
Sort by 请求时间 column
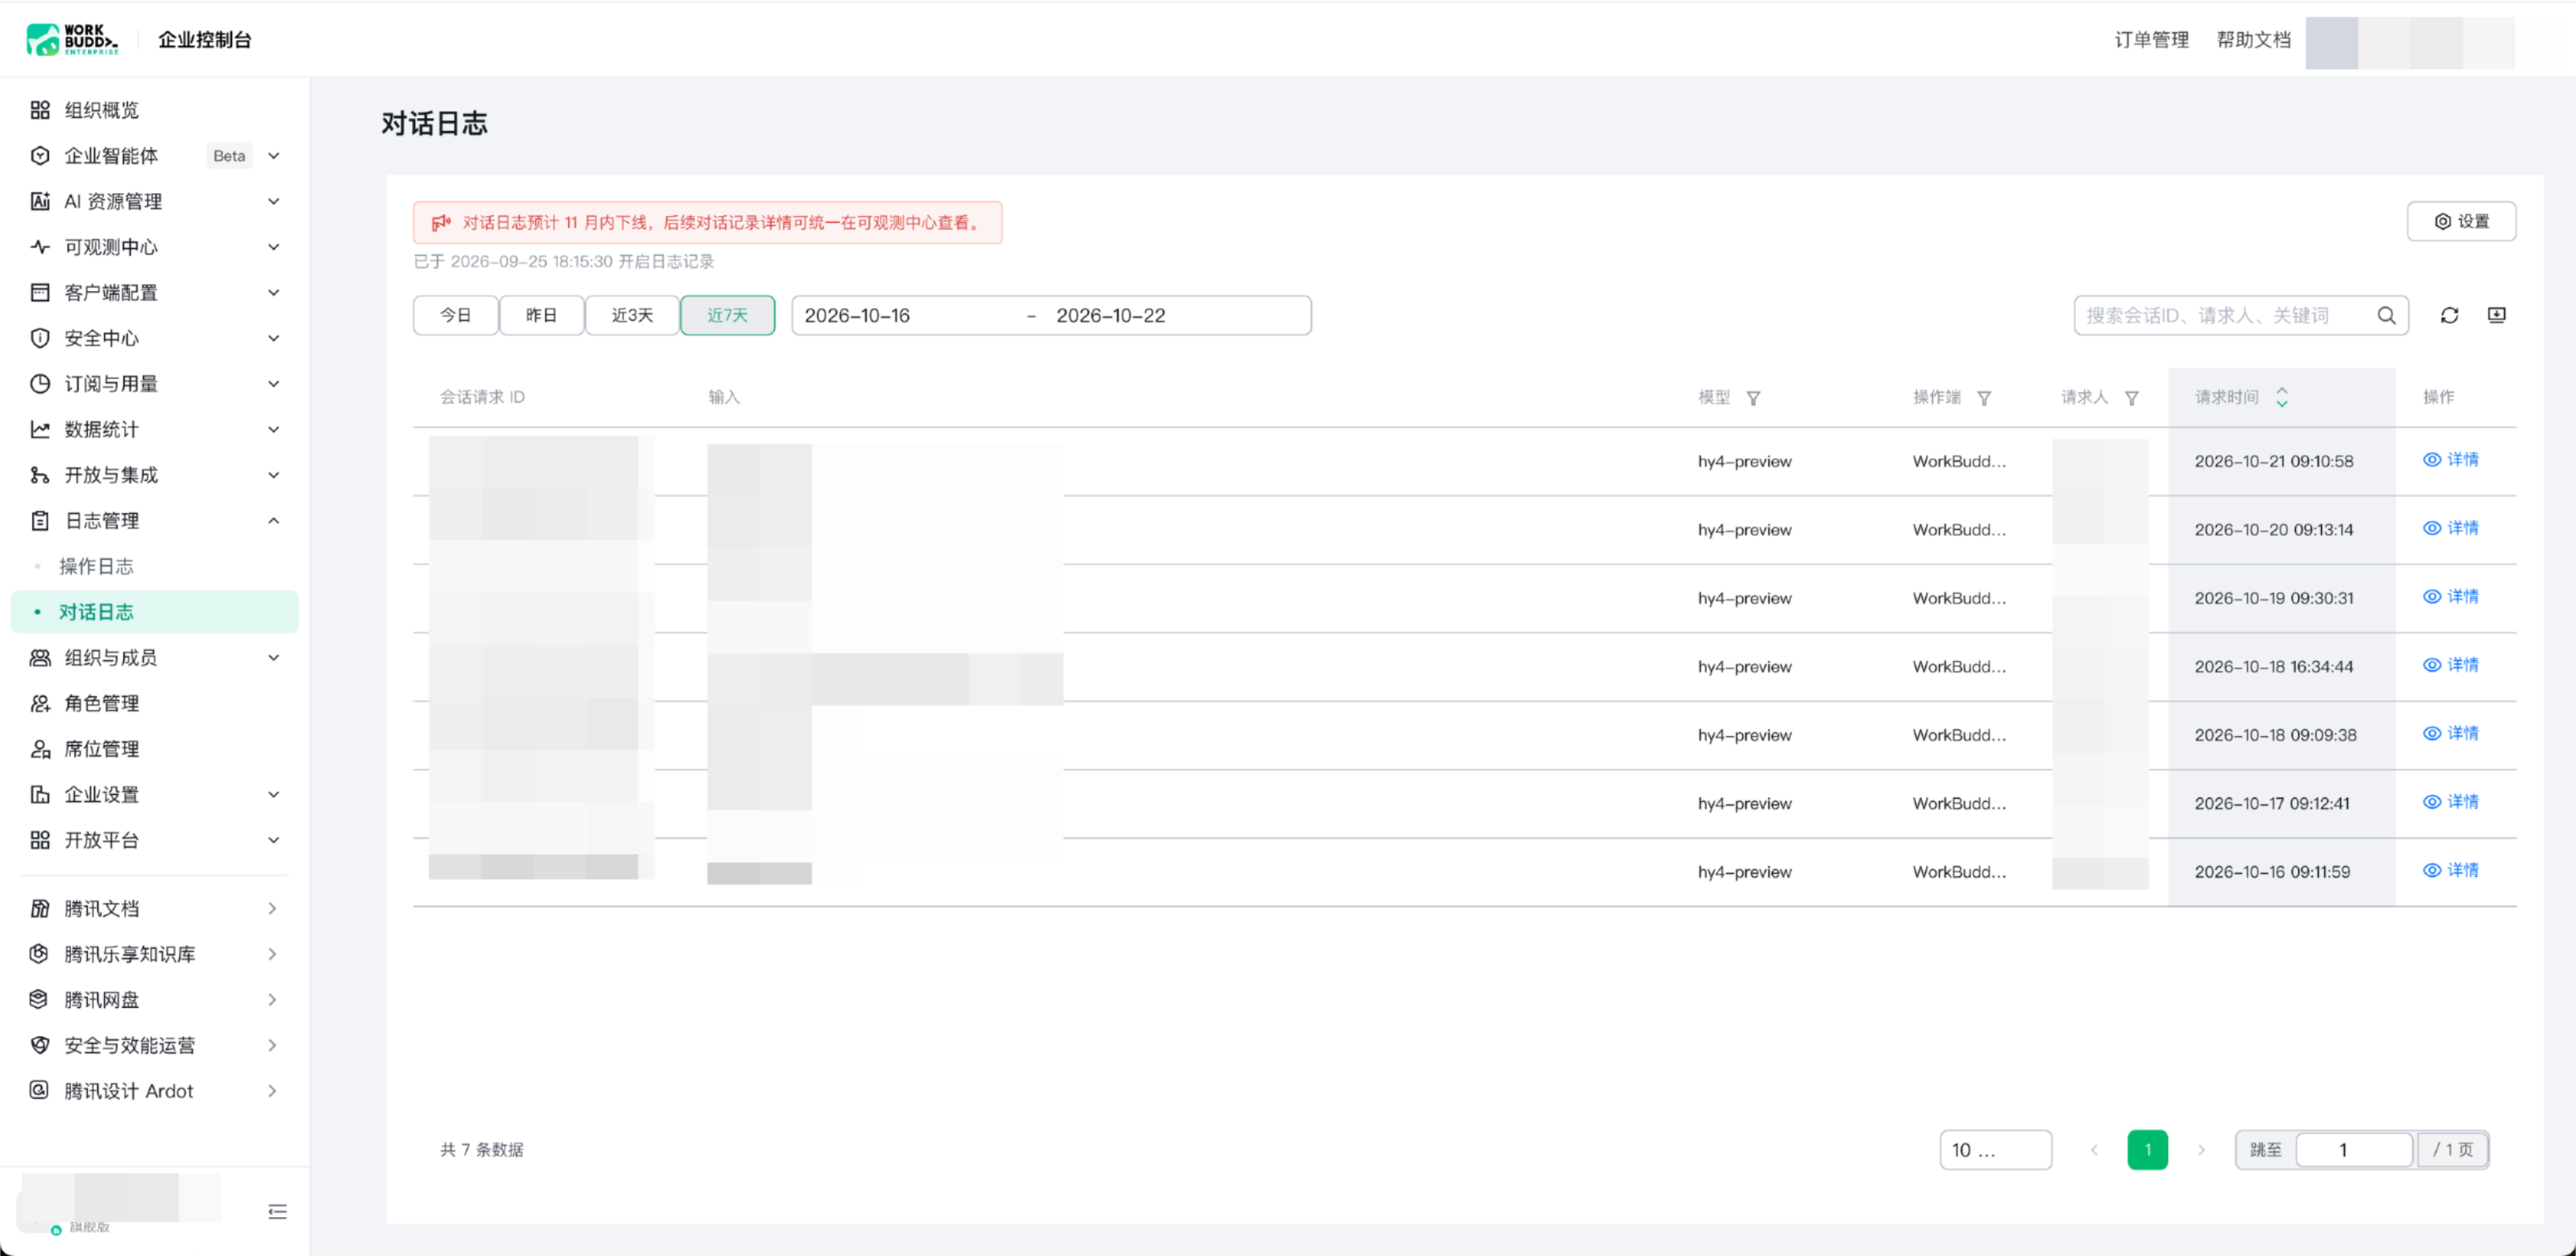(2281, 397)
